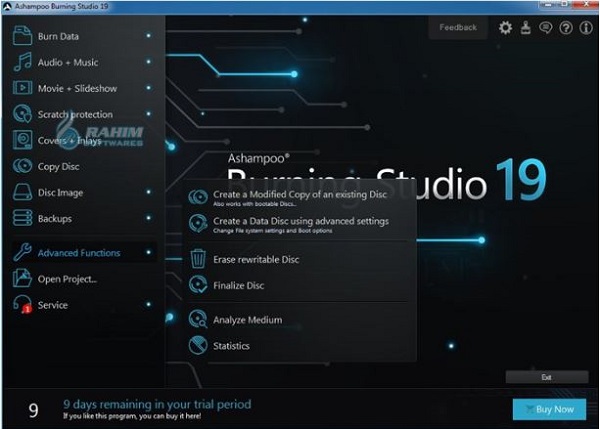Viewport: 600px width, 429px height.
Task: Expand Burn Data submenu via its dot
Action: (x=148, y=36)
